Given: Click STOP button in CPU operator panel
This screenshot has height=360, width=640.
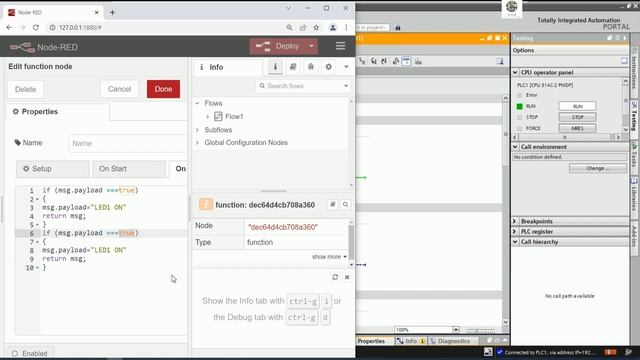Looking at the screenshot, I should (x=577, y=117).
